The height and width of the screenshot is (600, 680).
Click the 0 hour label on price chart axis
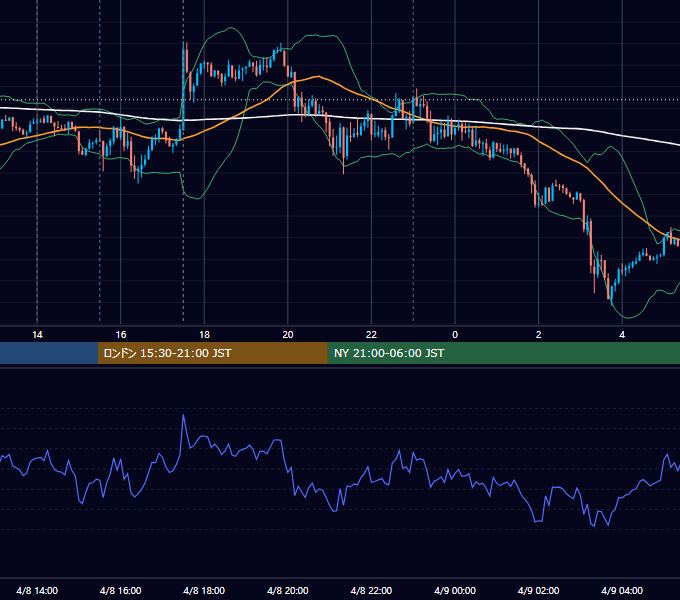click(x=455, y=335)
